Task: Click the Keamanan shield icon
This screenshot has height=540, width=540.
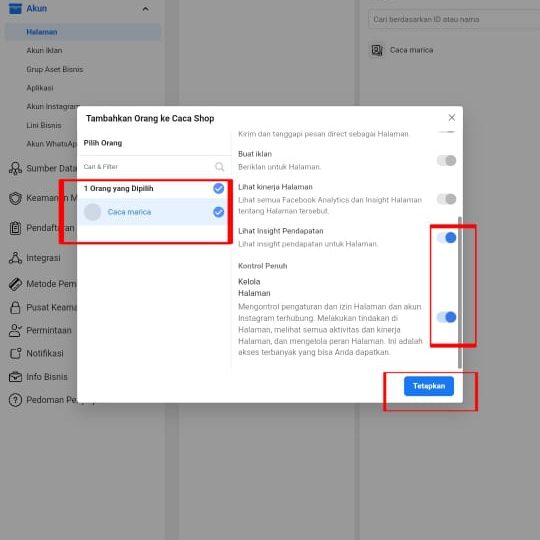Action: coord(15,198)
